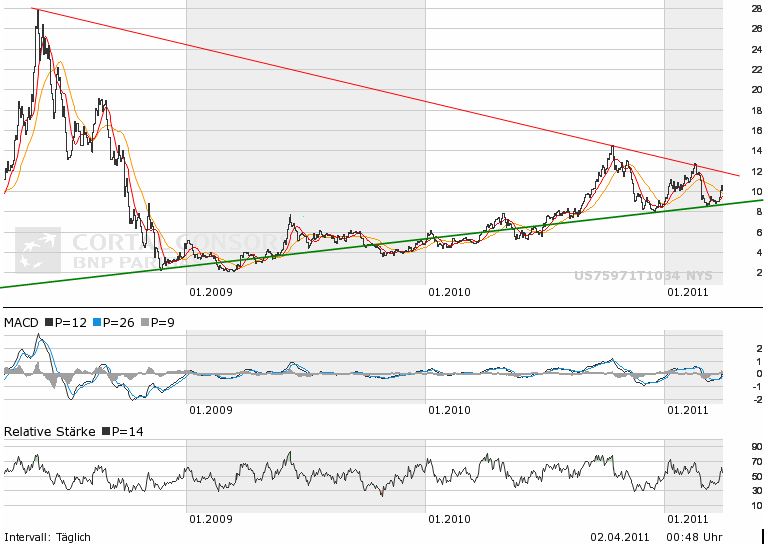
Task: Click price axis value 18
Action: tap(757, 110)
